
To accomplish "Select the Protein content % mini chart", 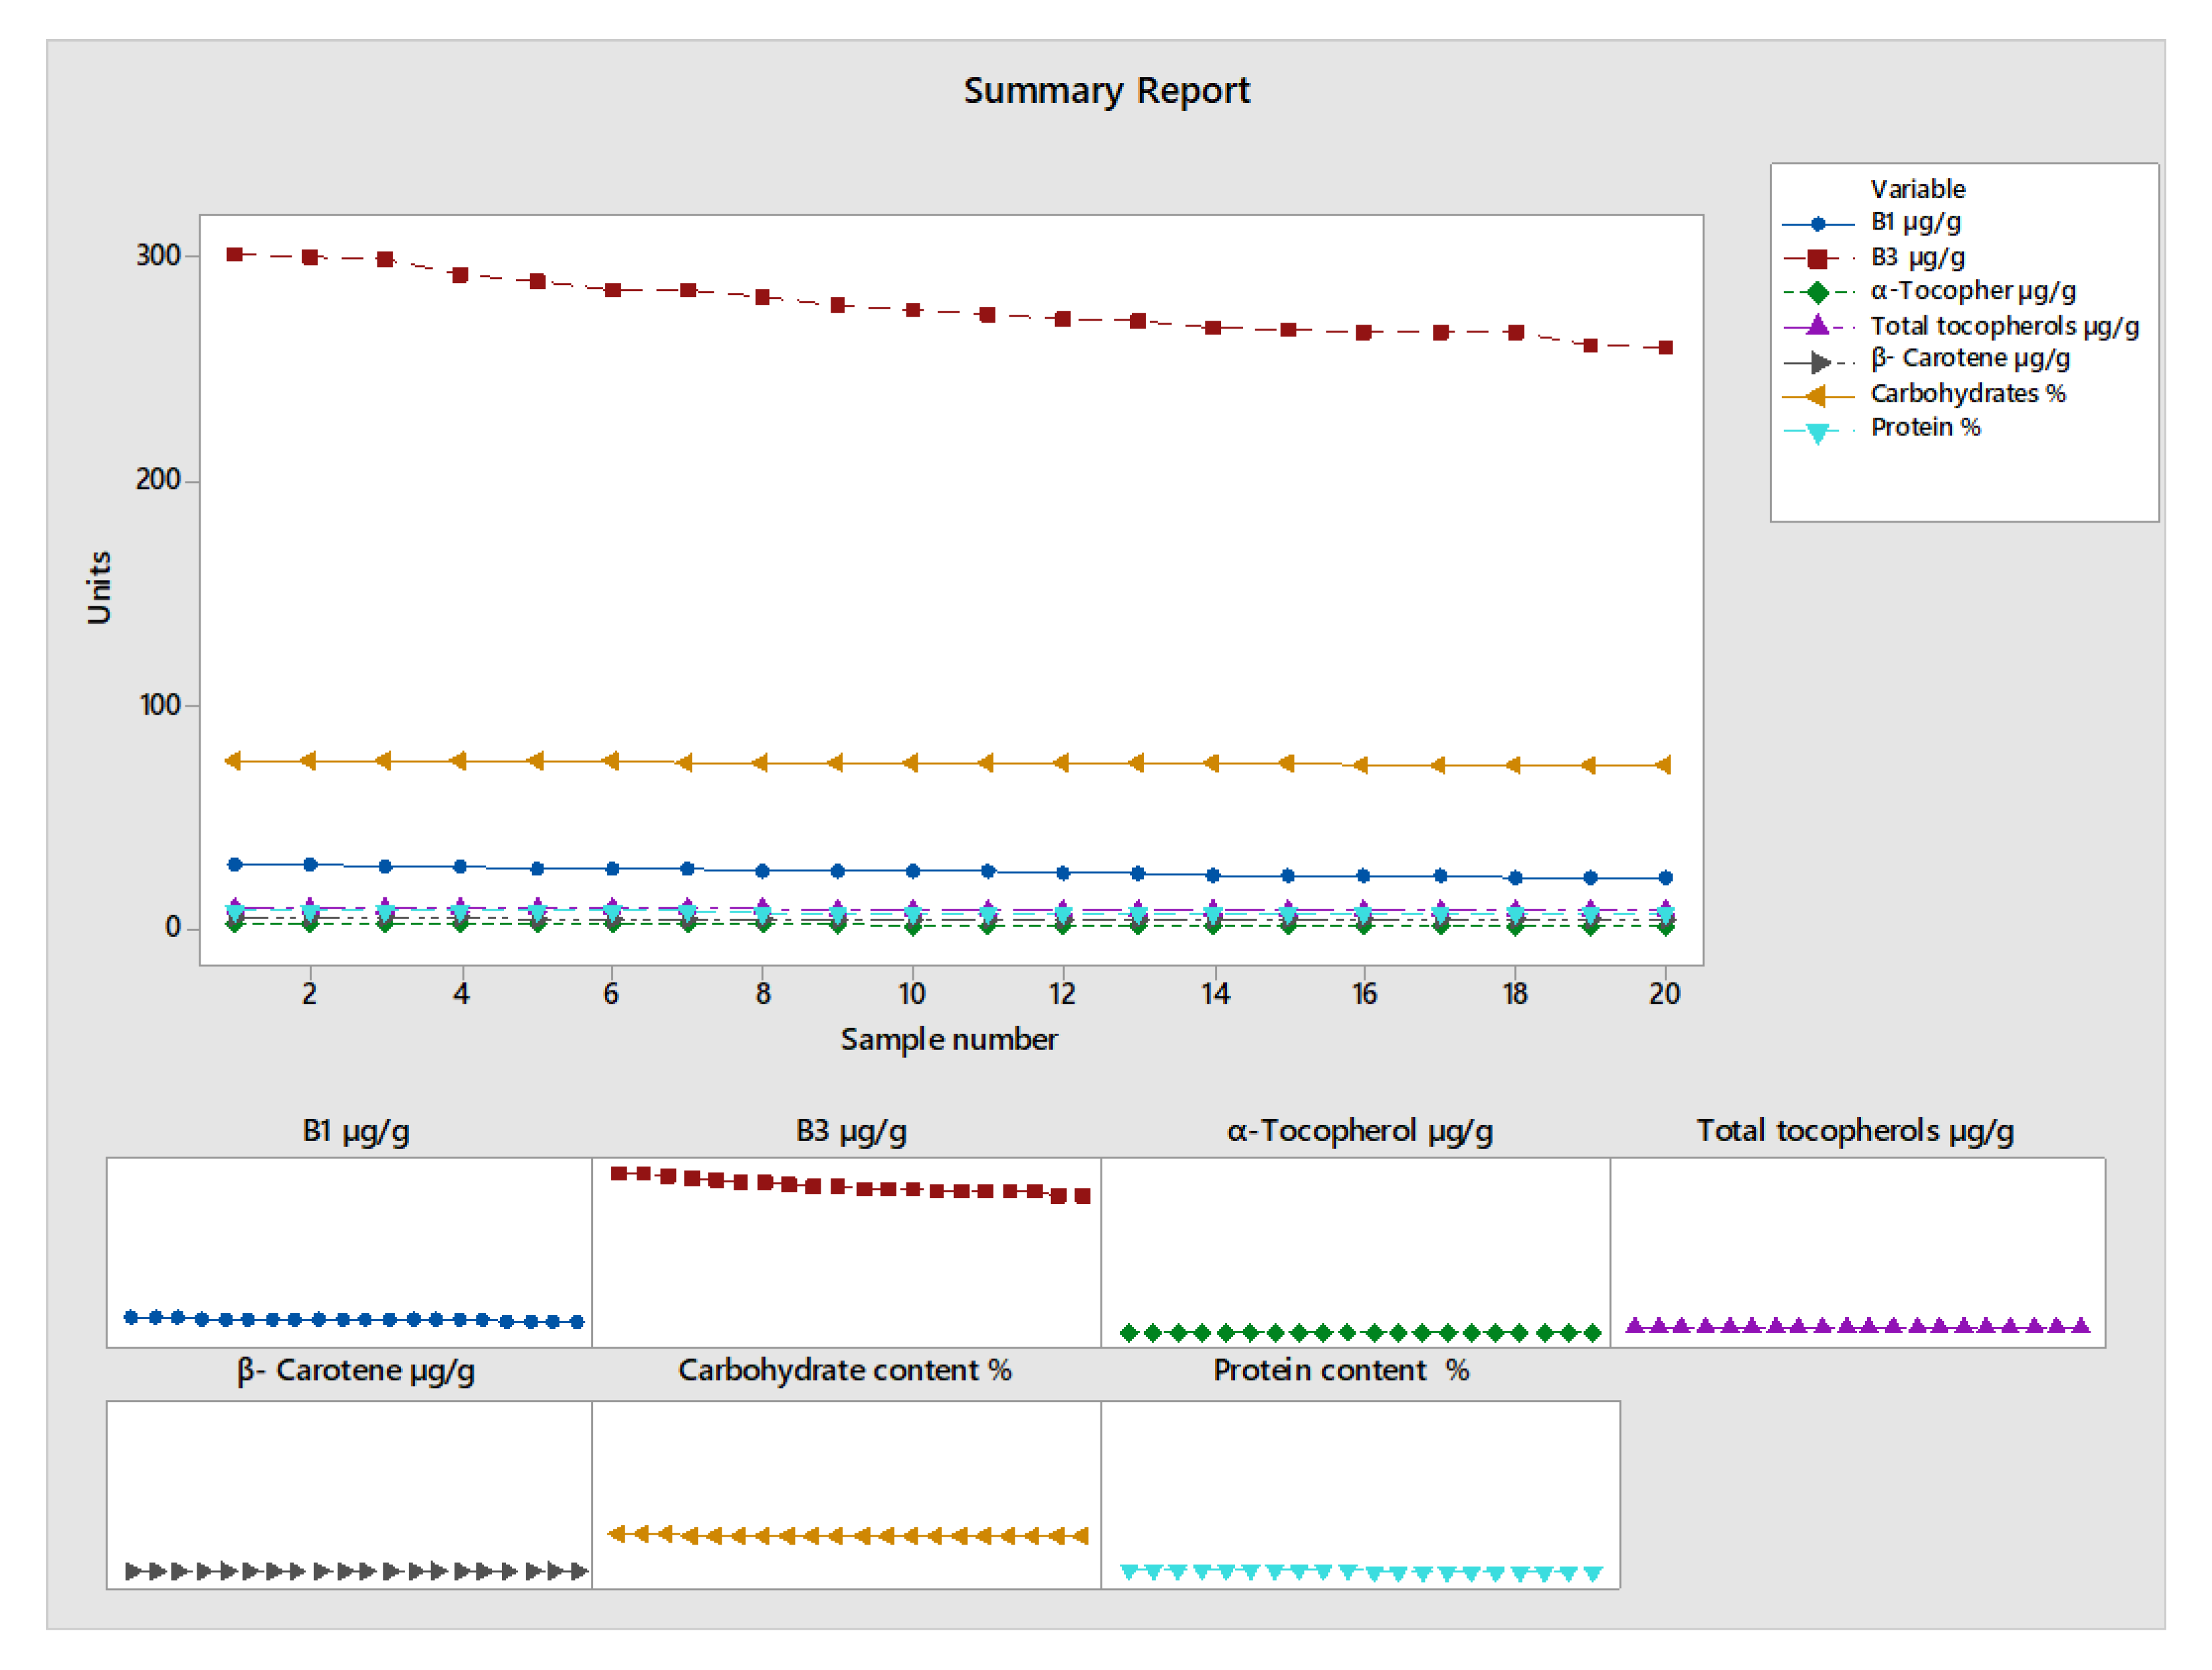I will pos(1360,1494).
